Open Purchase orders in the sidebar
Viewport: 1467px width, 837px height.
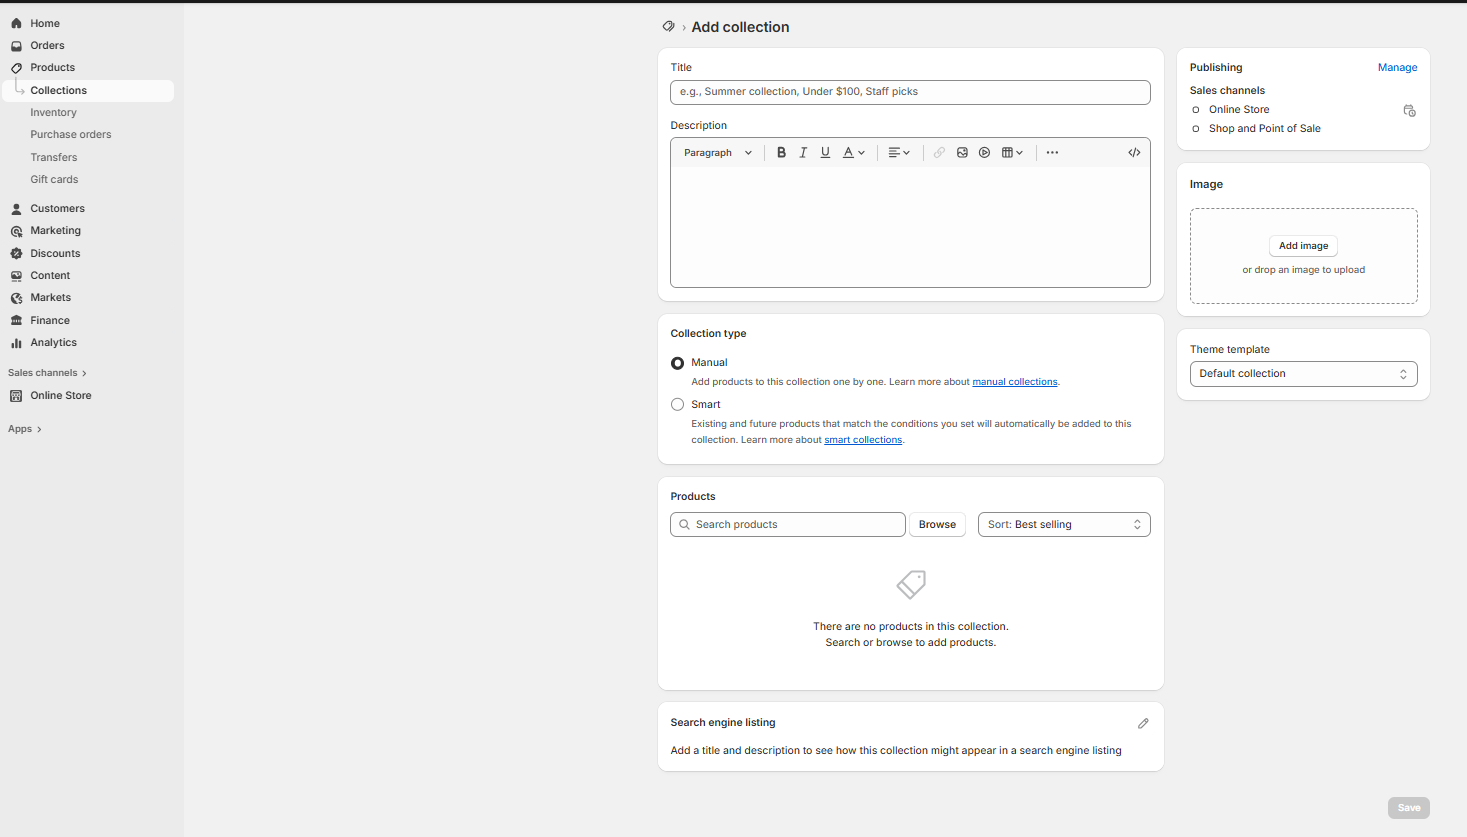tap(70, 135)
